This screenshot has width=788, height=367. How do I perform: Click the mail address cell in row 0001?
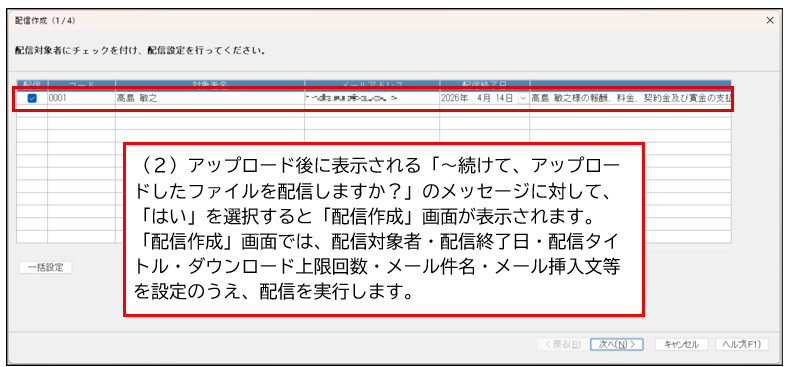372,99
